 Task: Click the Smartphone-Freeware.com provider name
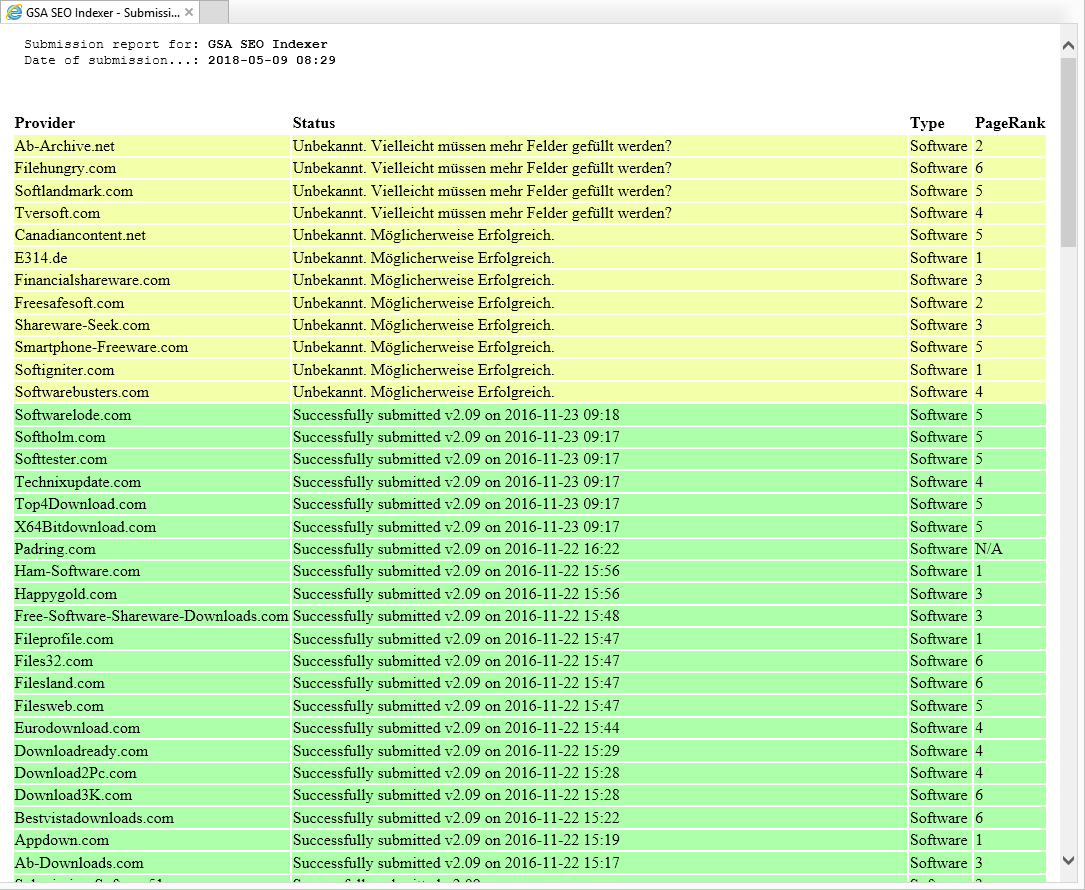click(x=101, y=347)
